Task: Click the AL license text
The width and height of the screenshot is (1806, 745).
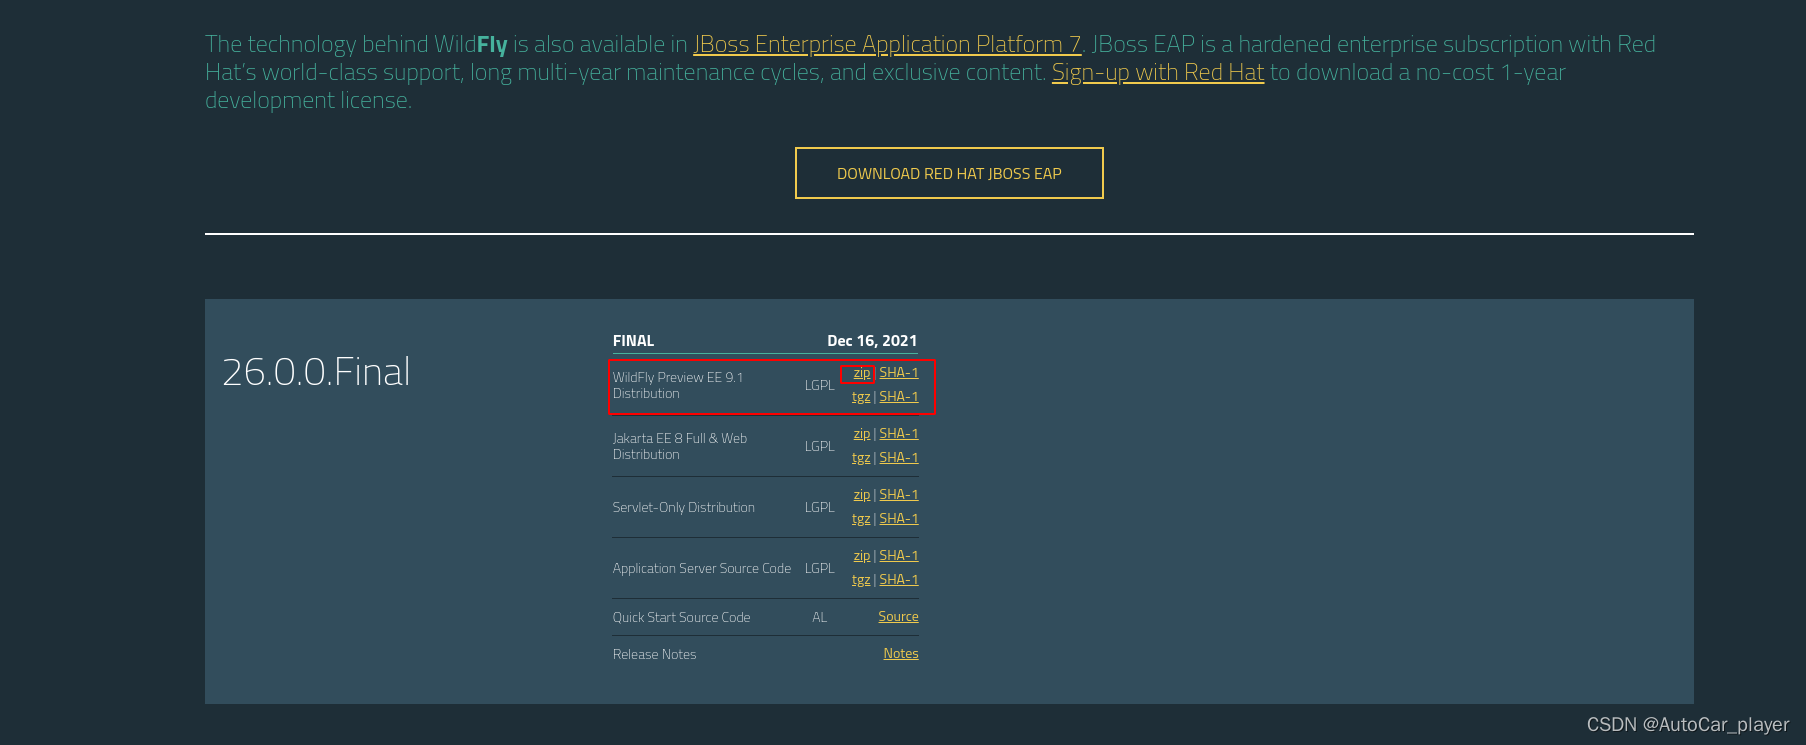Action: tap(820, 618)
